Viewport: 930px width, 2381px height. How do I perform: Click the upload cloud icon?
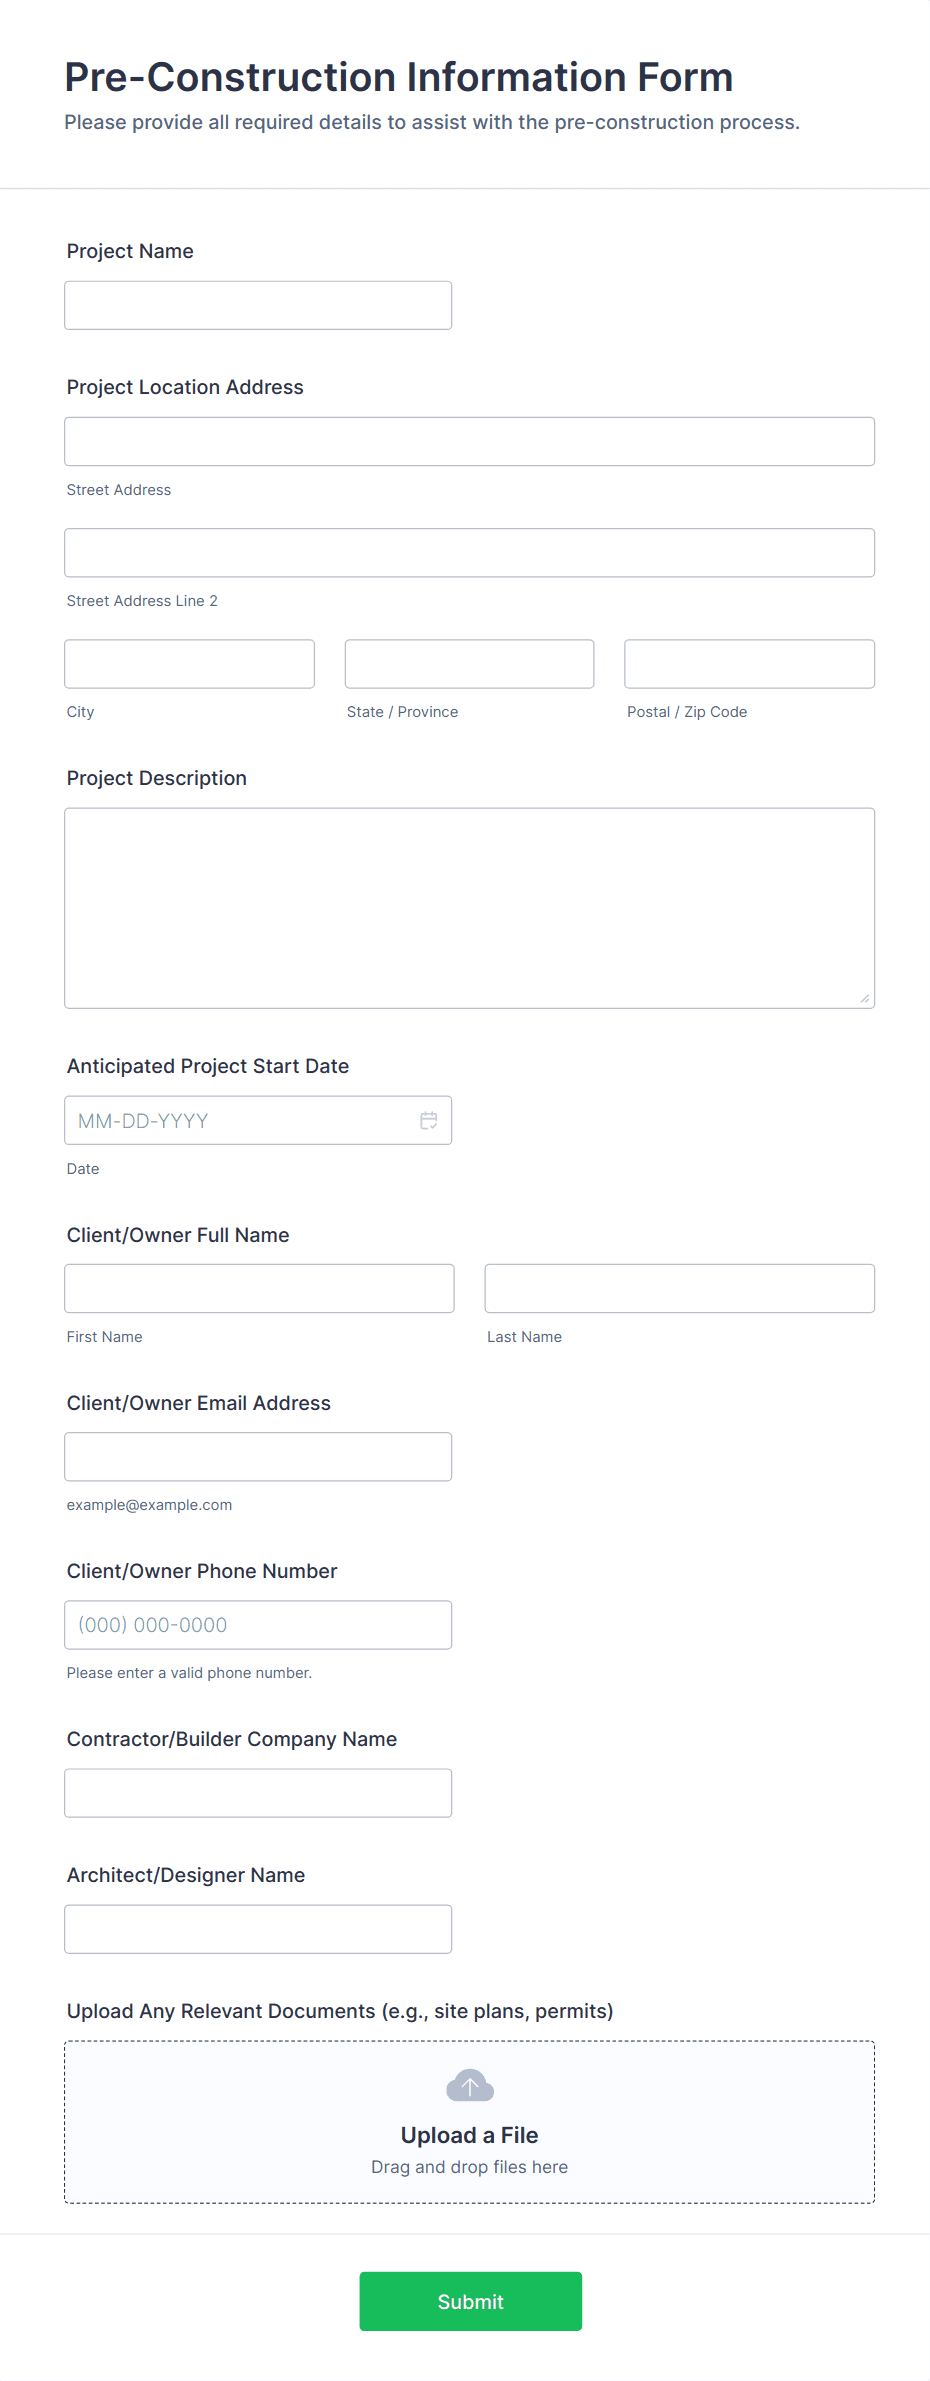tap(469, 2086)
